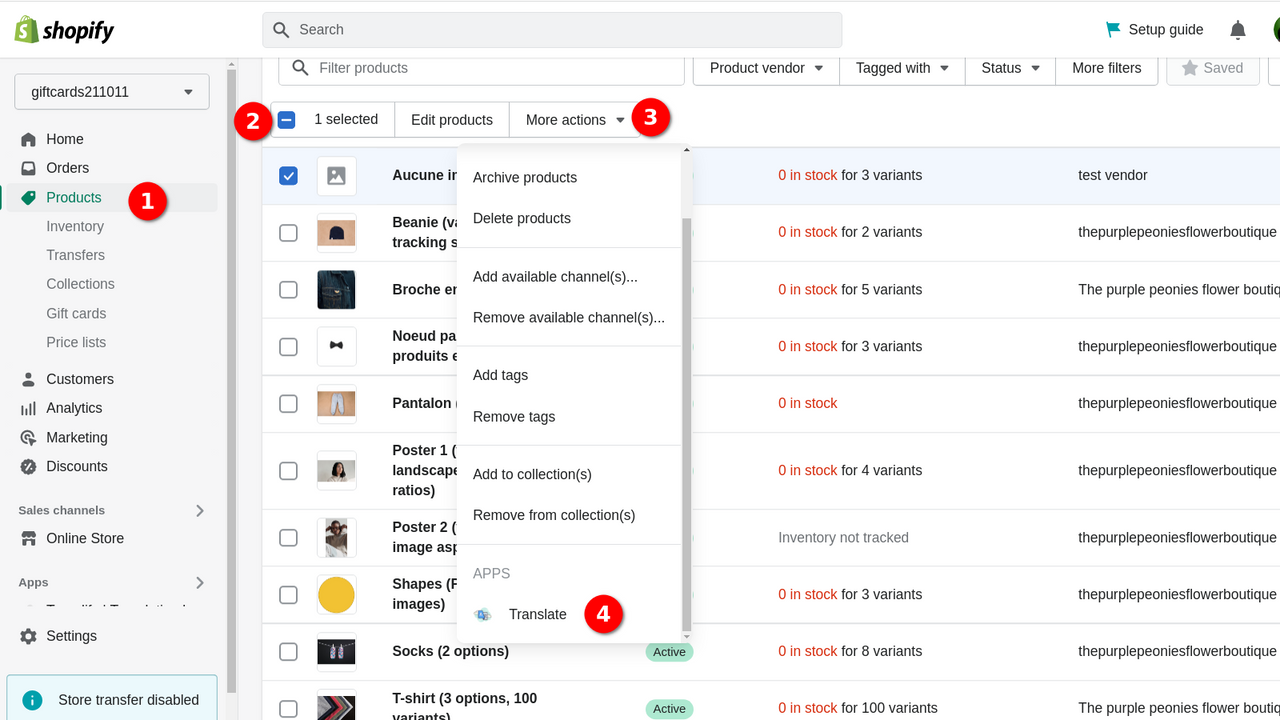
Task: Click the Online Store shop icon
Action: coord(28,538)
